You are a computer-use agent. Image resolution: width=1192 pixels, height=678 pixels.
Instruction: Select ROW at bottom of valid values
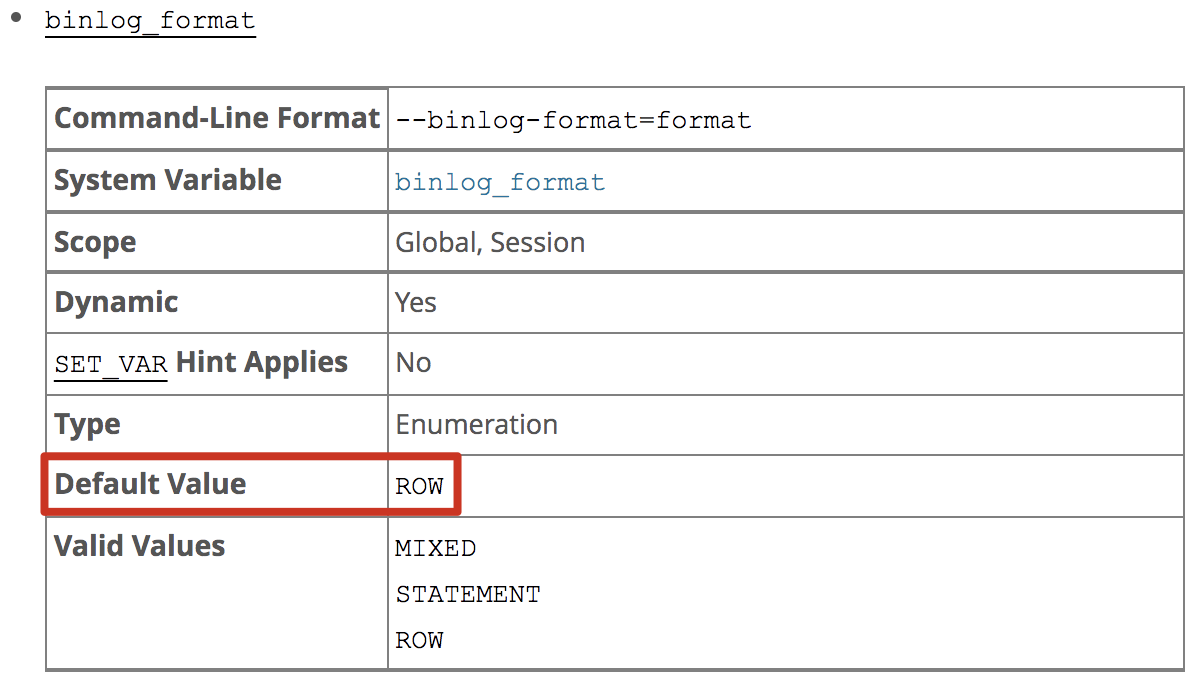pos(420,641)
